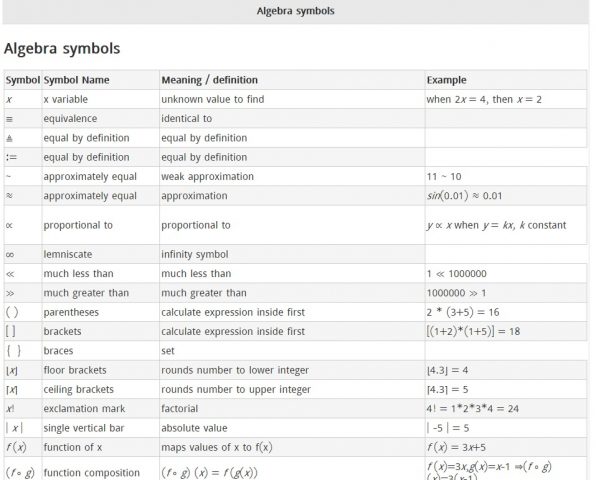Click the 'lemniscate' symbol name
The image size is (596, 480).
coord(68,254)
